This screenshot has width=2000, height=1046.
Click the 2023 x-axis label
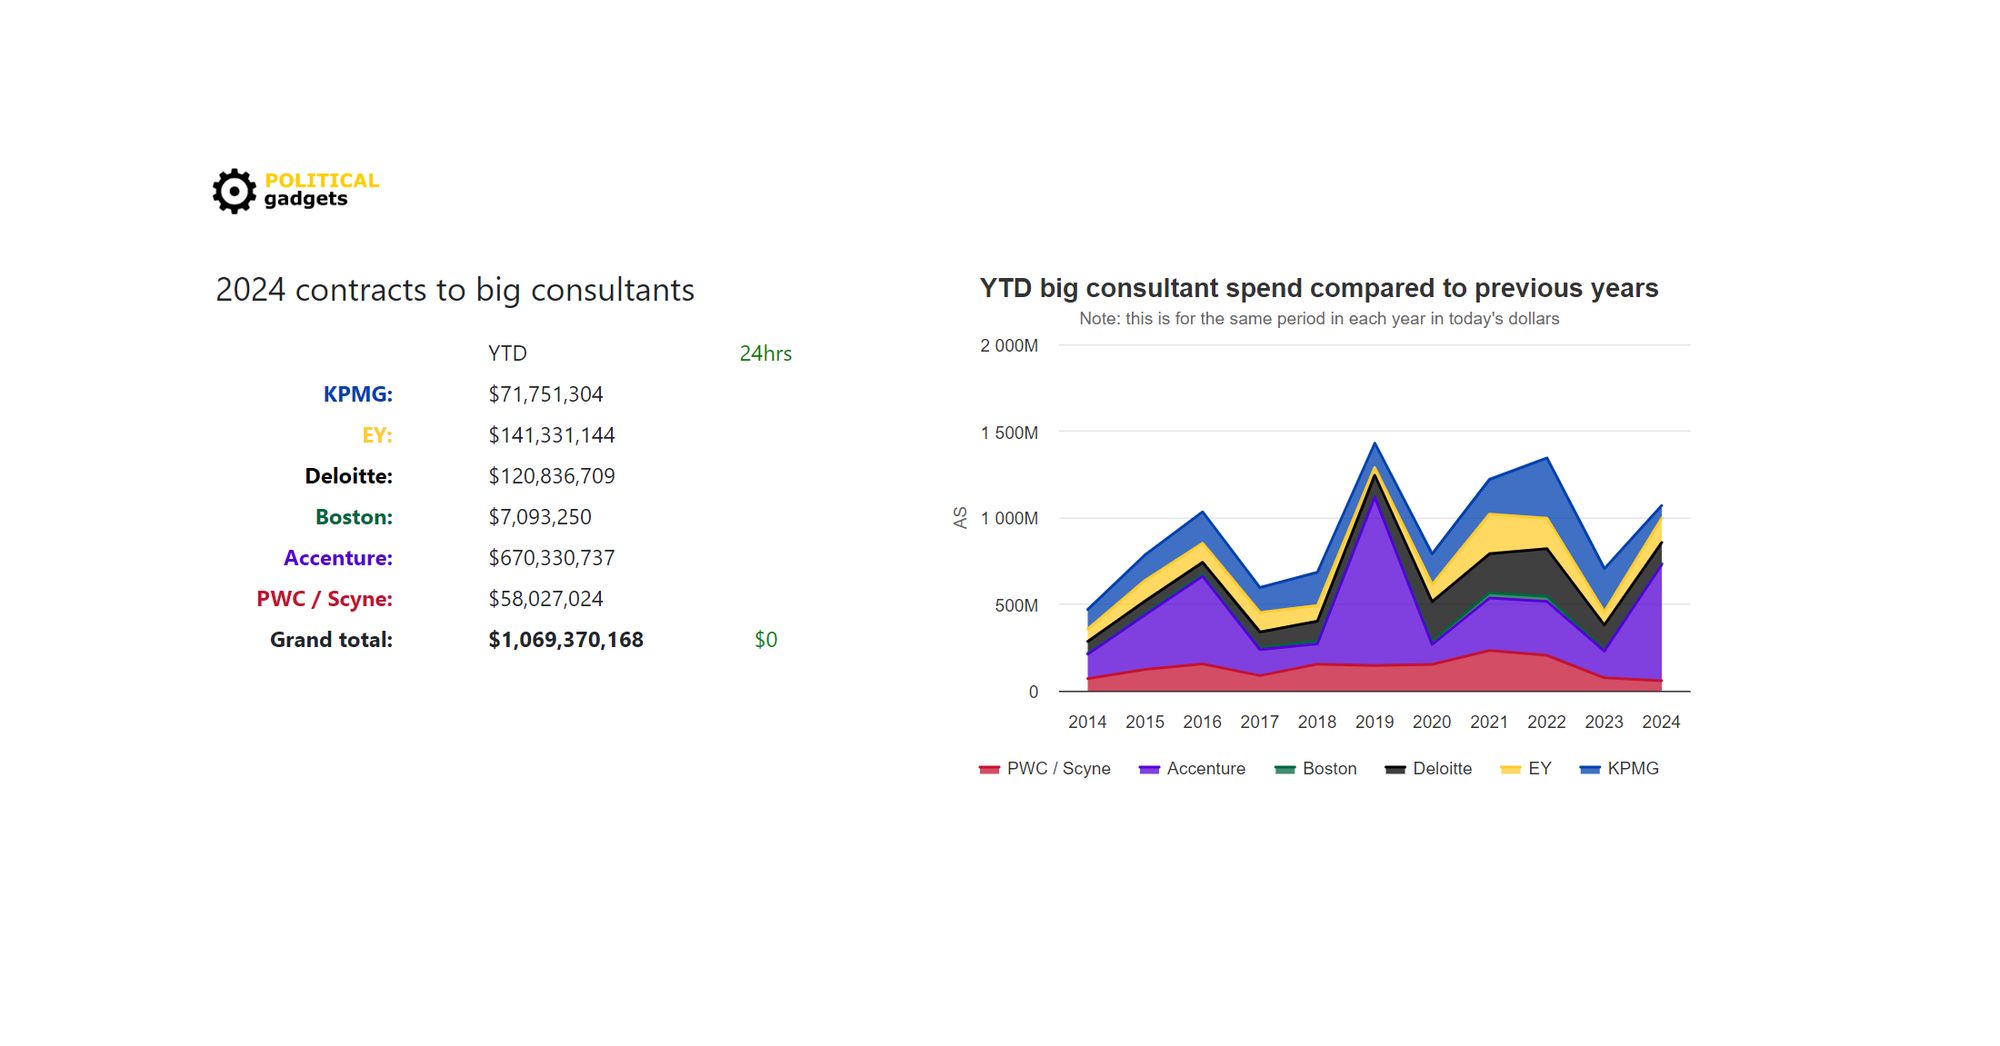coord(1604,722)
